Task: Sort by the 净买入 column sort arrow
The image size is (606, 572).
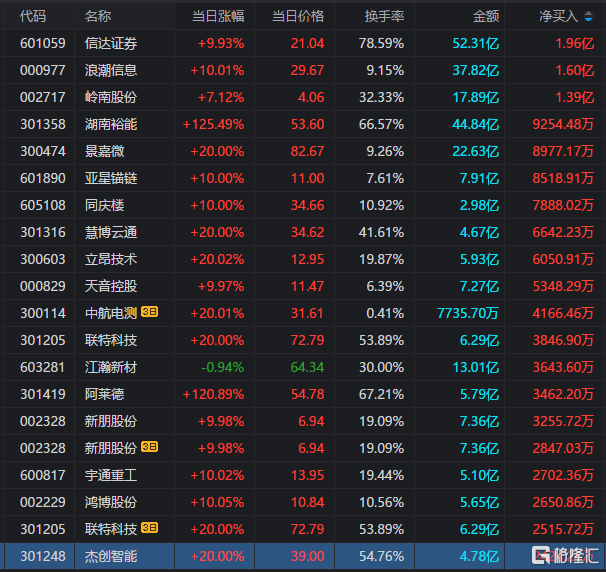Action: [x=588, y=17]
